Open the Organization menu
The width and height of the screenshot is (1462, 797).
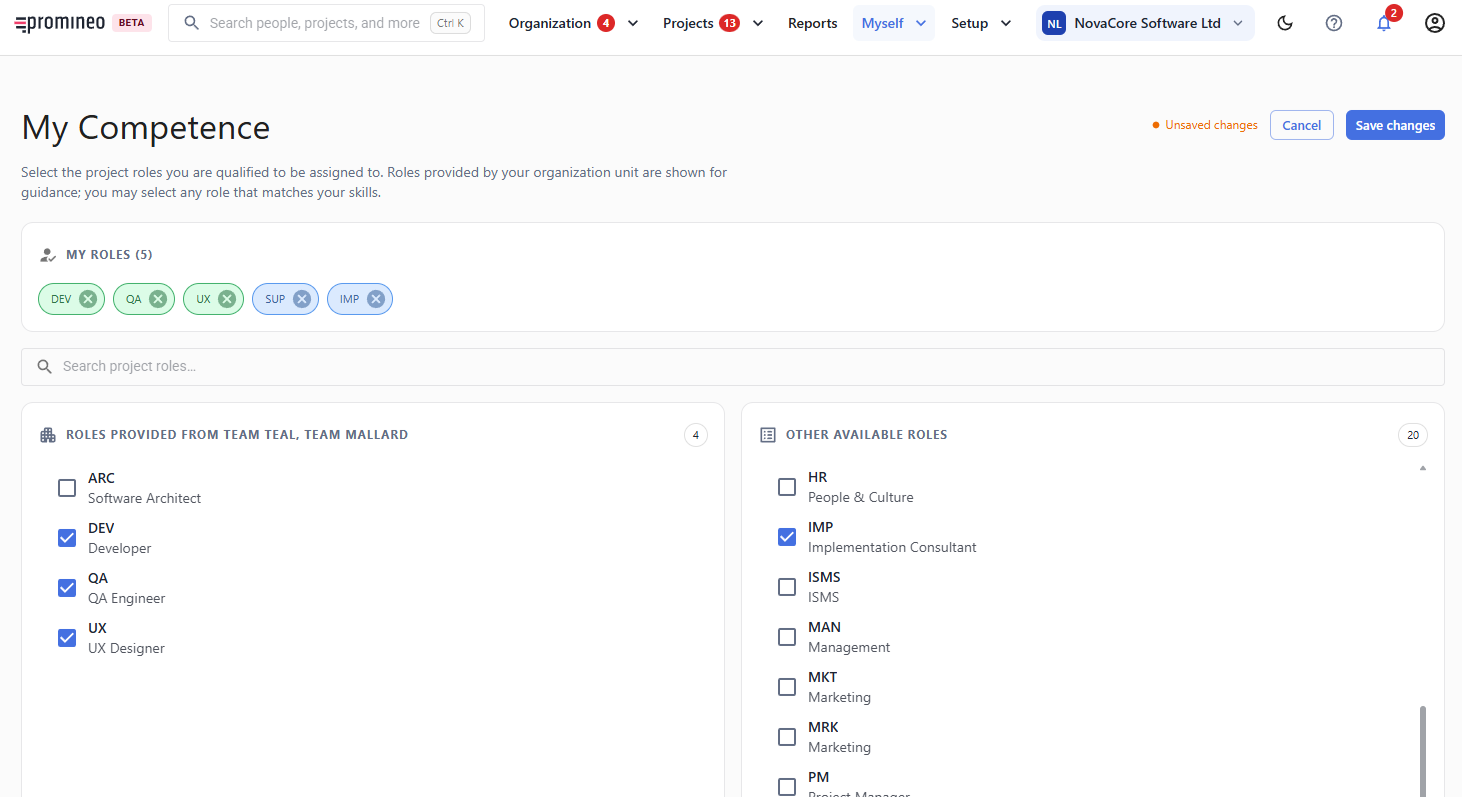coord(574,23)
